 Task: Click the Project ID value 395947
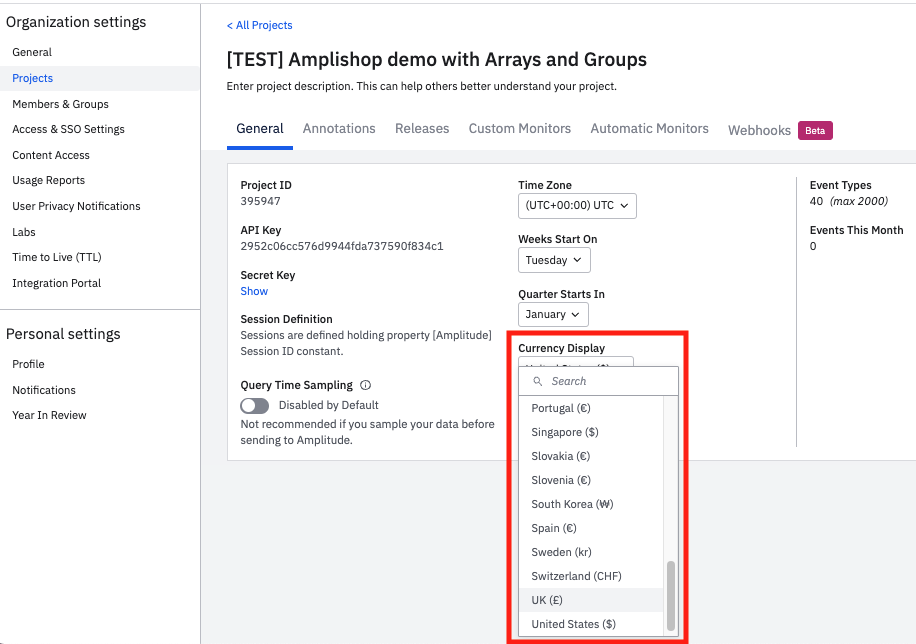coord(261,201)
